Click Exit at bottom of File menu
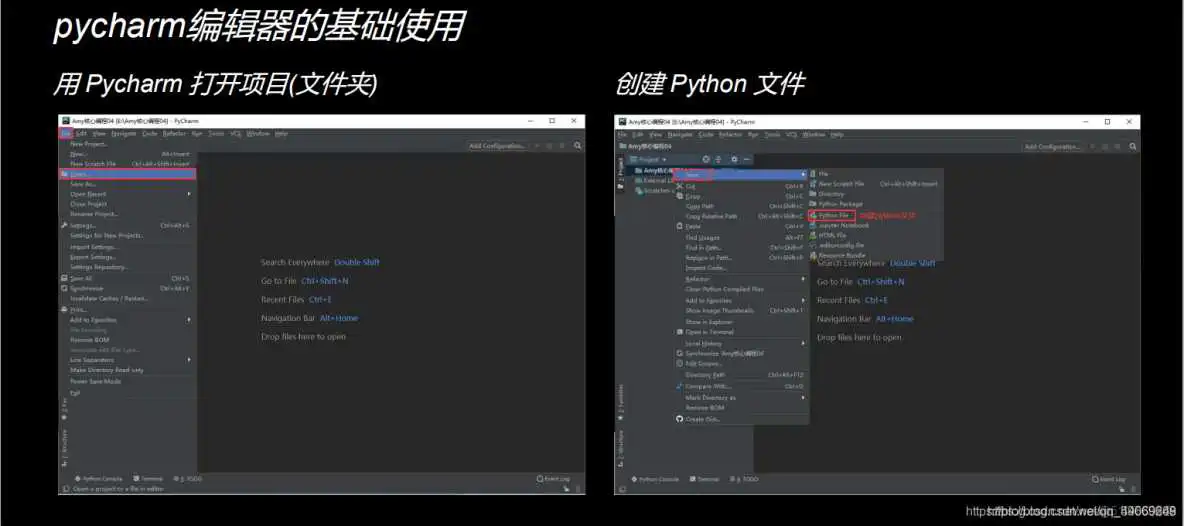The image size is (1184, 526). (75, 392)
